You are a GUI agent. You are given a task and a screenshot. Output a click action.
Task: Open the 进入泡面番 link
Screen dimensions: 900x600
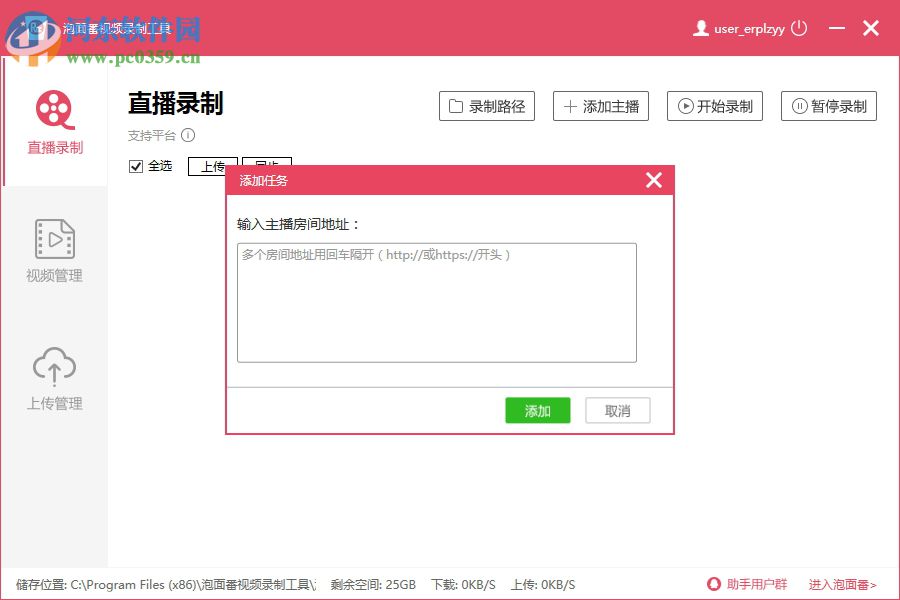[x=841, y=584]
